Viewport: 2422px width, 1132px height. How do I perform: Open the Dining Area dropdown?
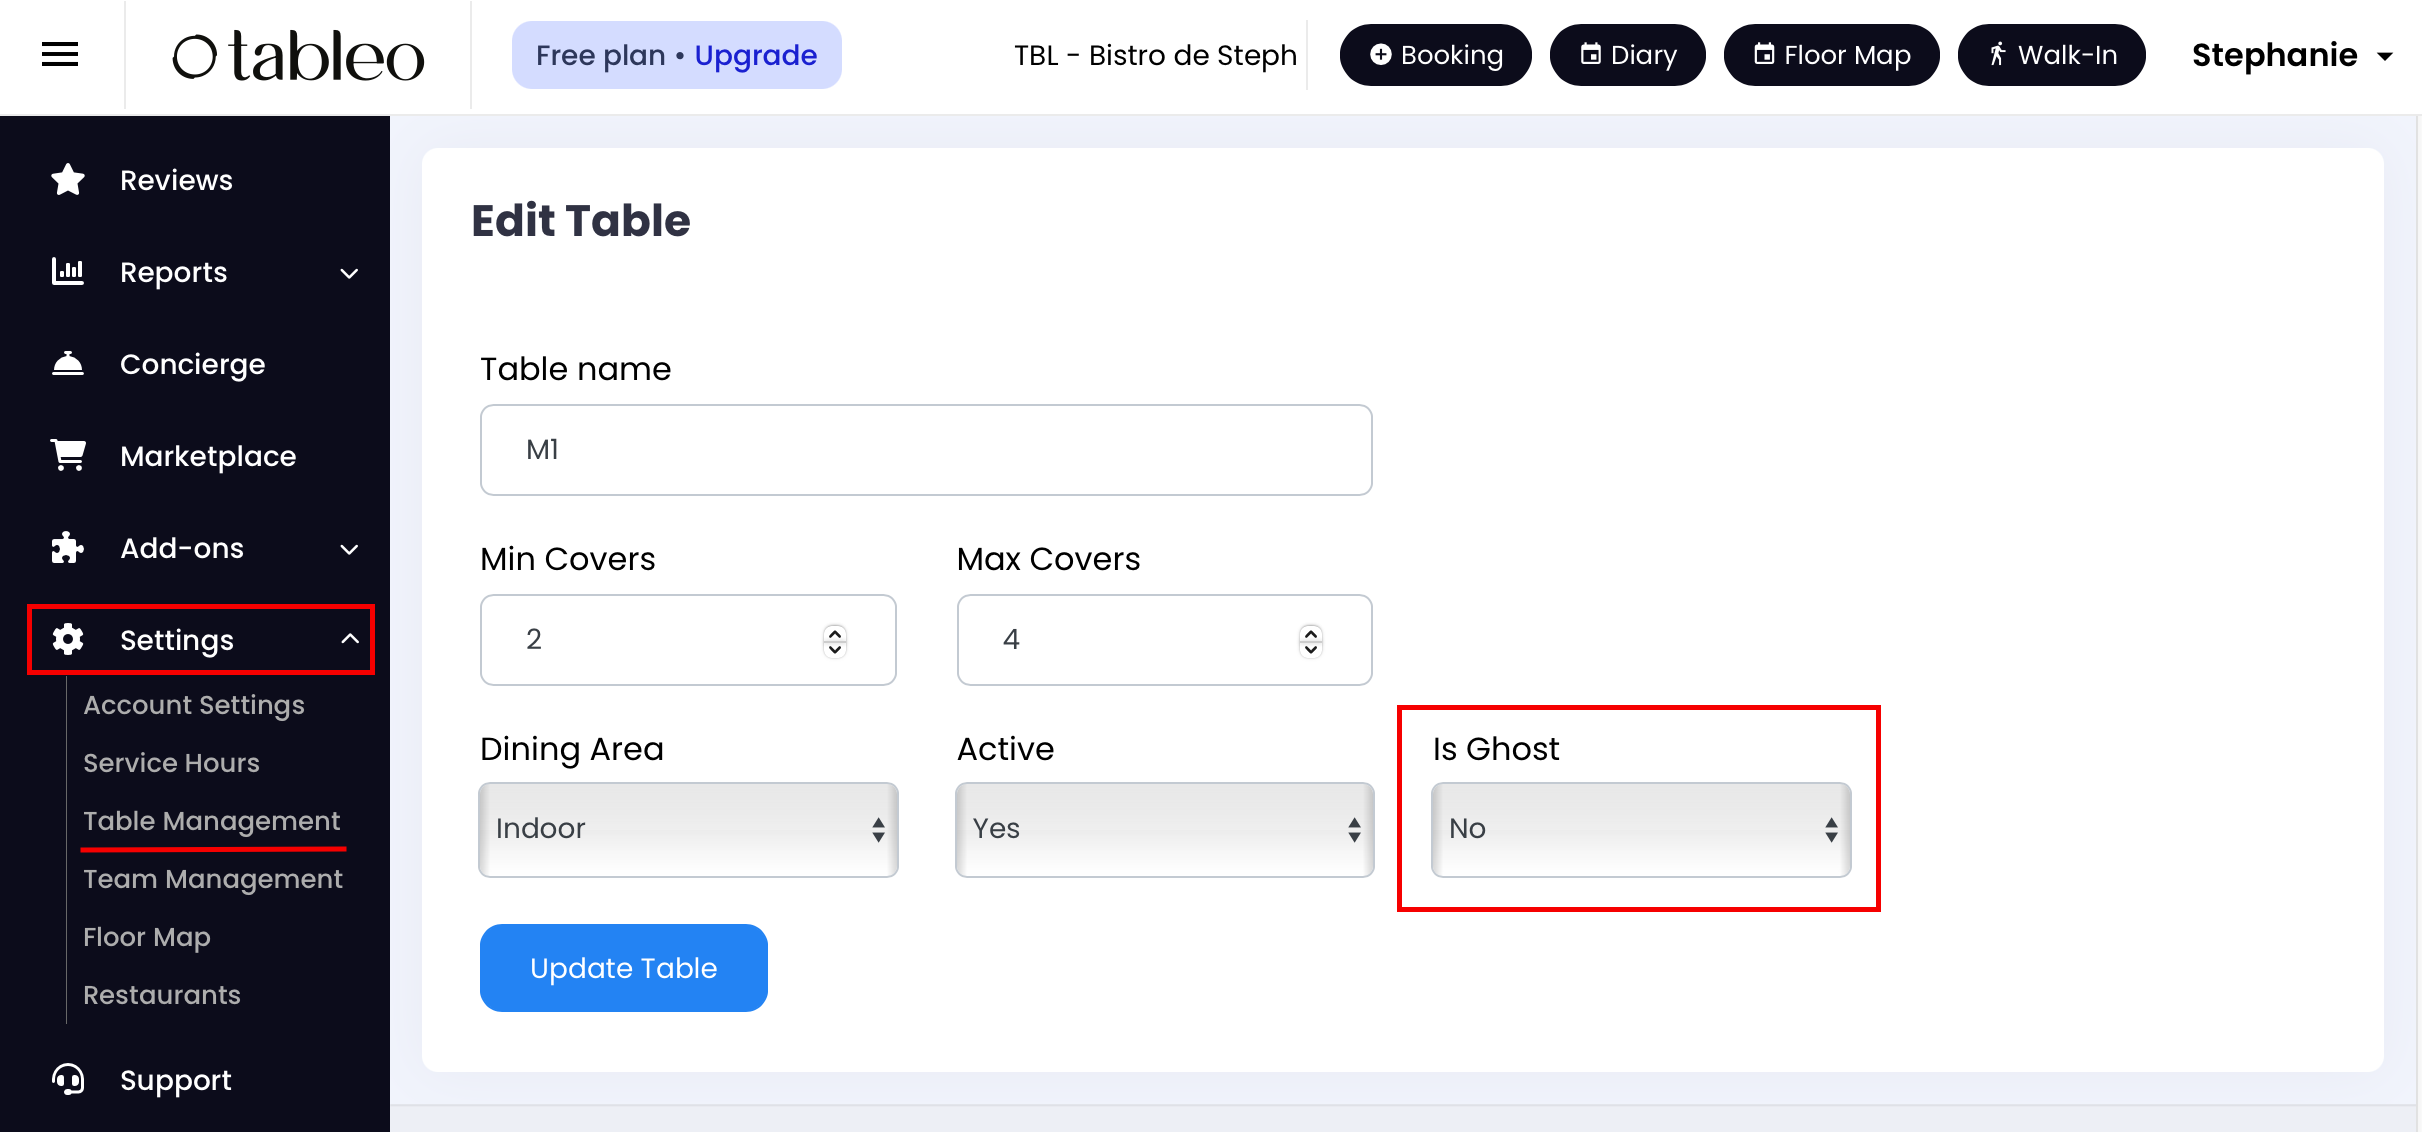[688, 829]
